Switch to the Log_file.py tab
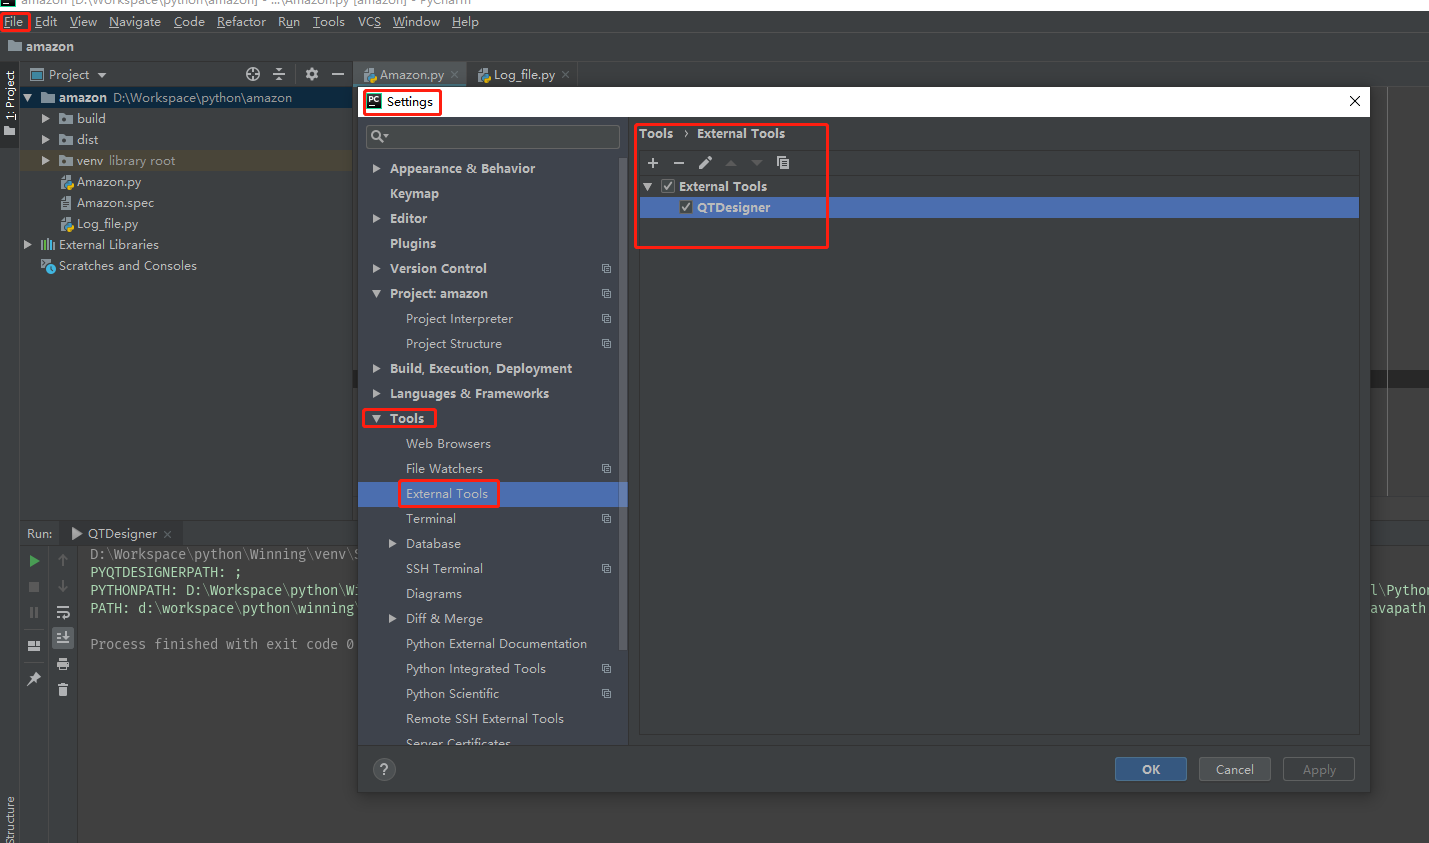The width and height of the screenshot is (1429, 843). coord(524,73)
